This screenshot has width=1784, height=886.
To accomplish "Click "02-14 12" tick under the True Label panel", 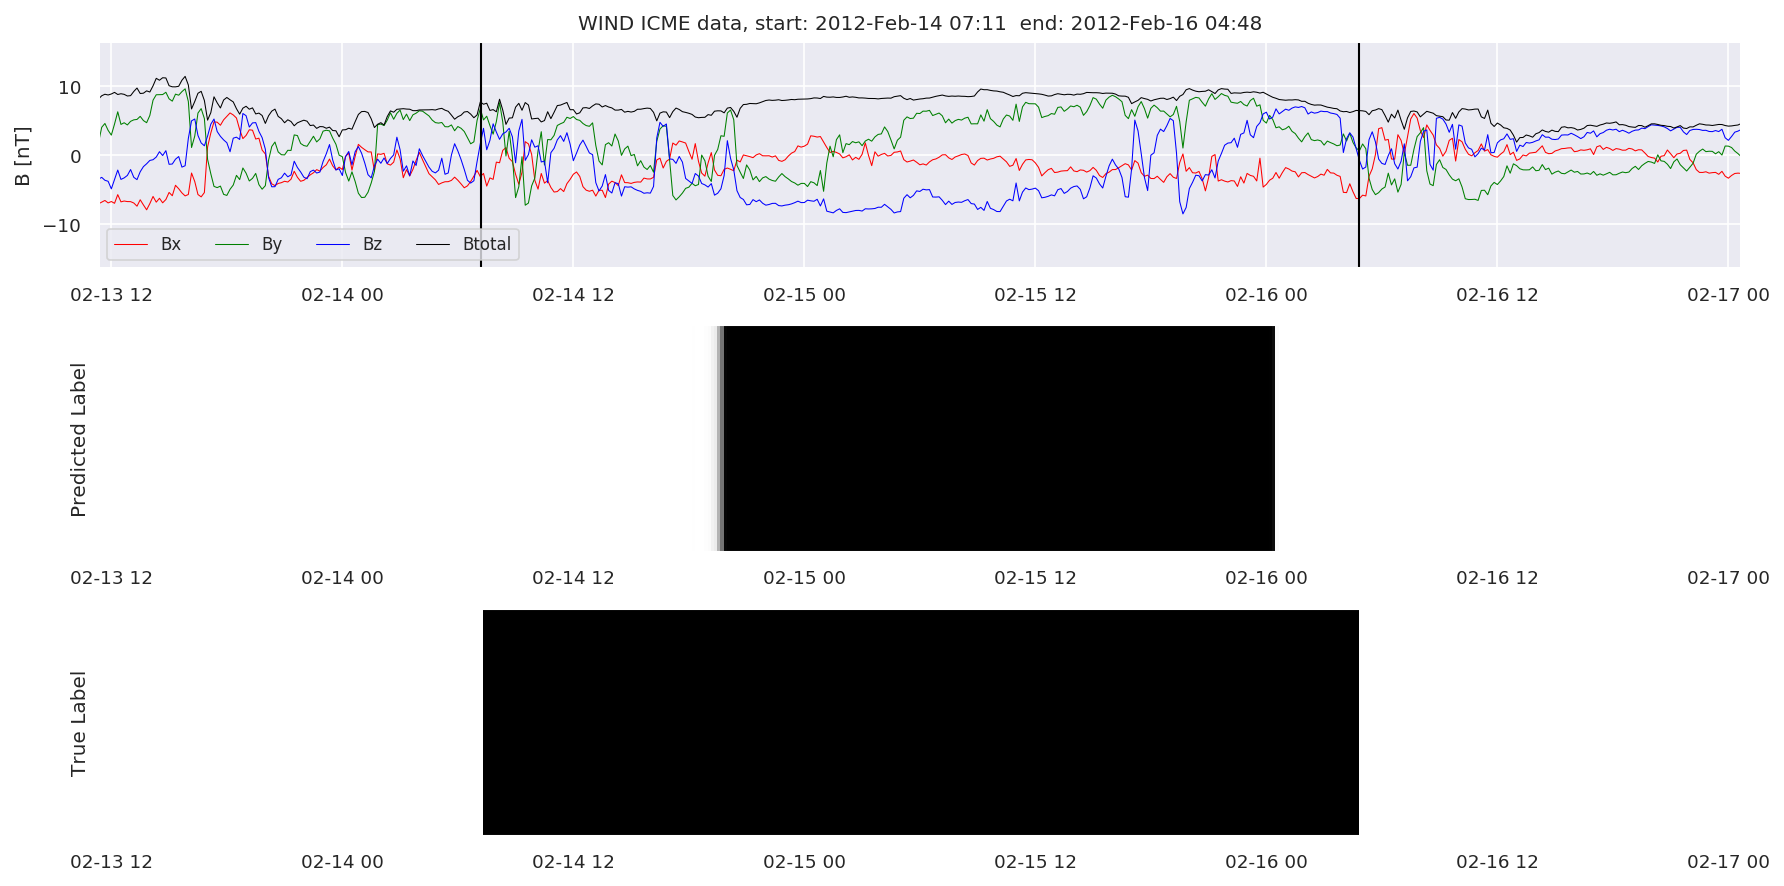I will (x=573, y=862).
